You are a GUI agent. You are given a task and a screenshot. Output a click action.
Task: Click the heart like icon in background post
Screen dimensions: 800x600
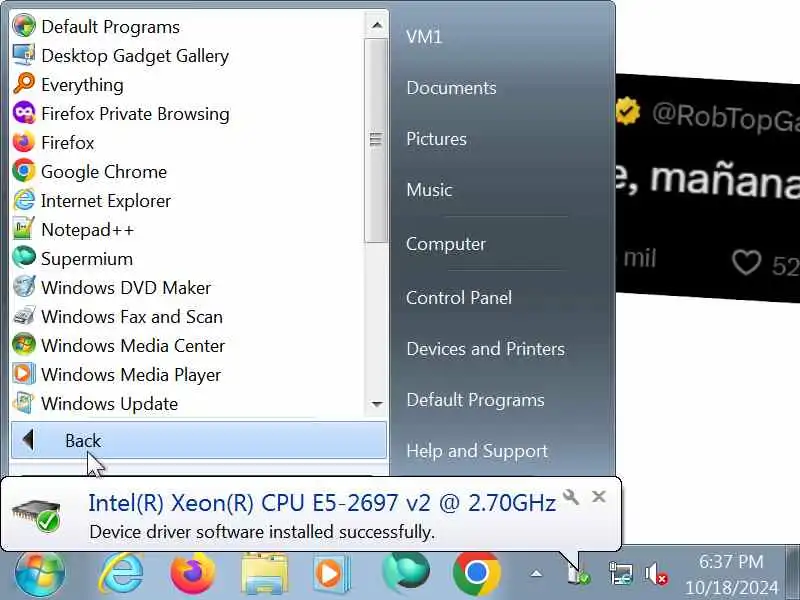pyautogui.click(x=746, y=263)
